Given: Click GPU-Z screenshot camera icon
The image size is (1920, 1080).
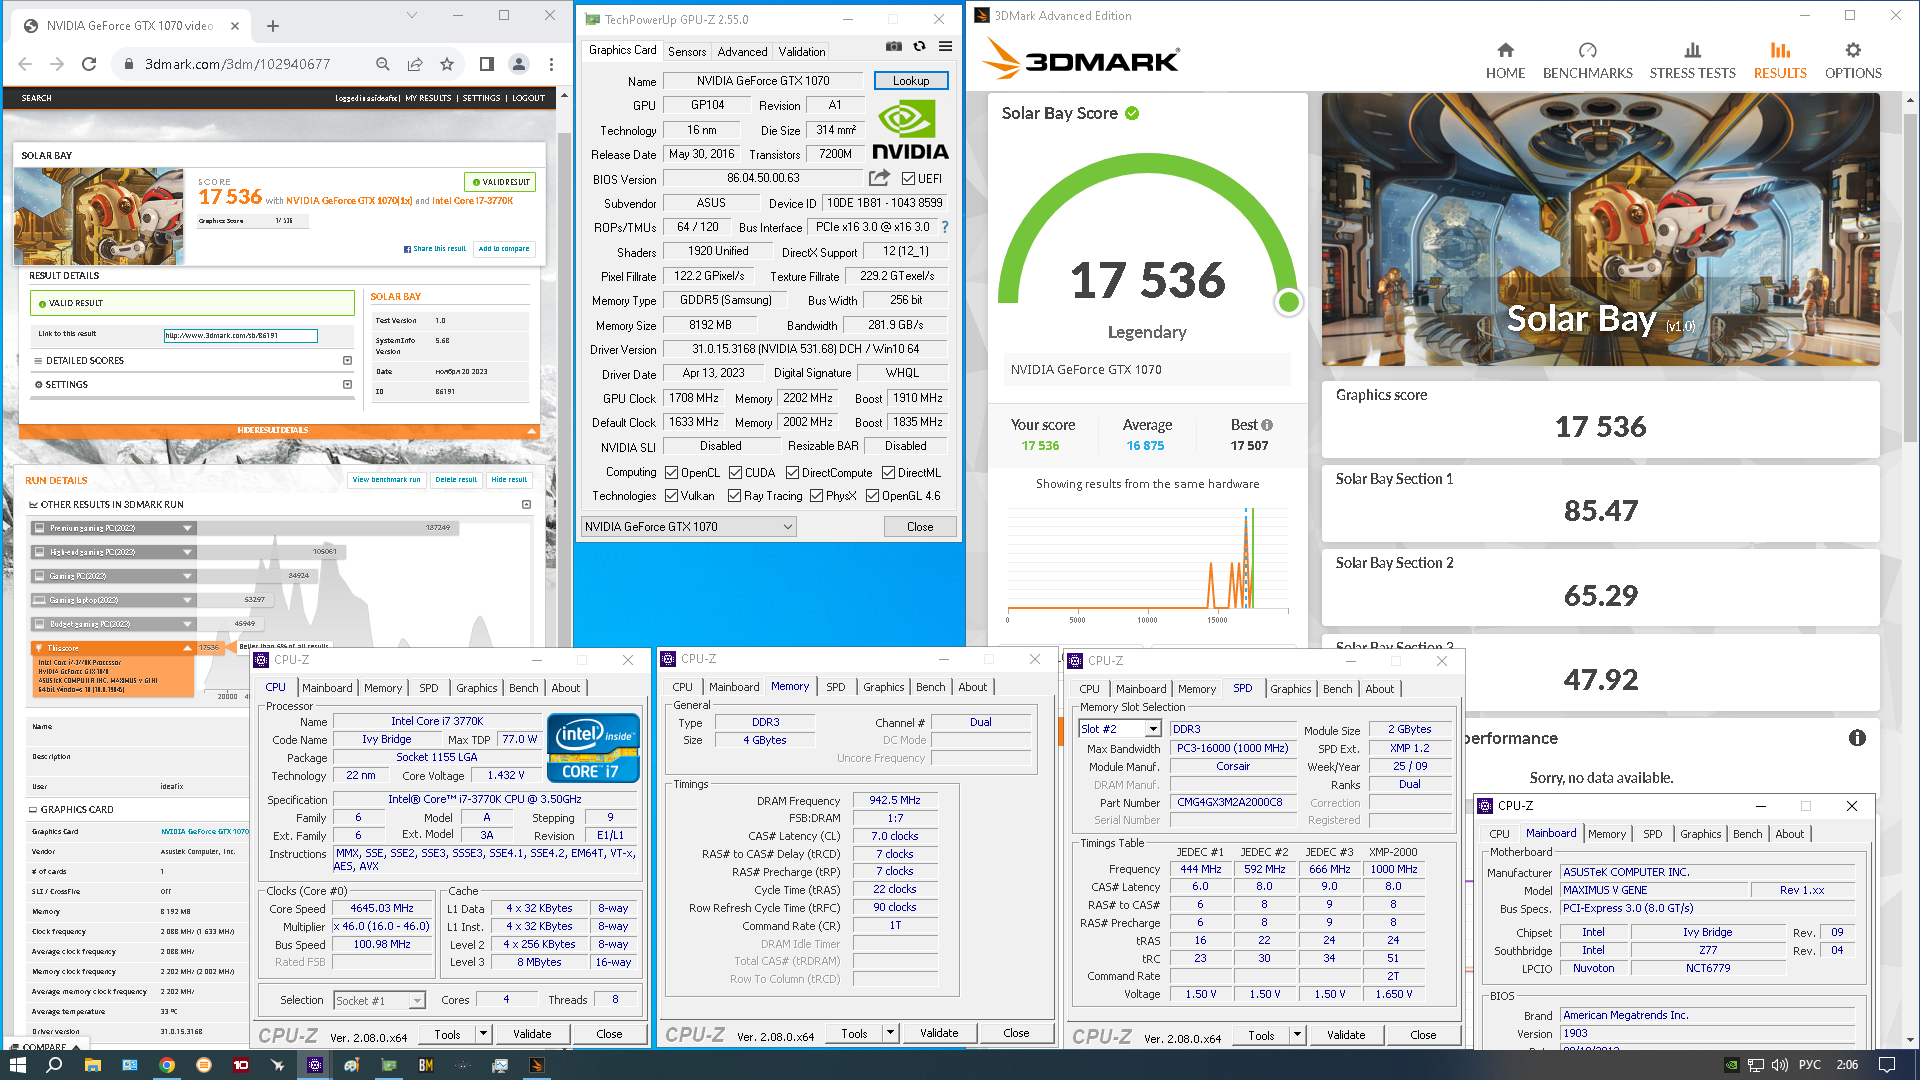Looking at the screenshot, I should coord(894,46).
